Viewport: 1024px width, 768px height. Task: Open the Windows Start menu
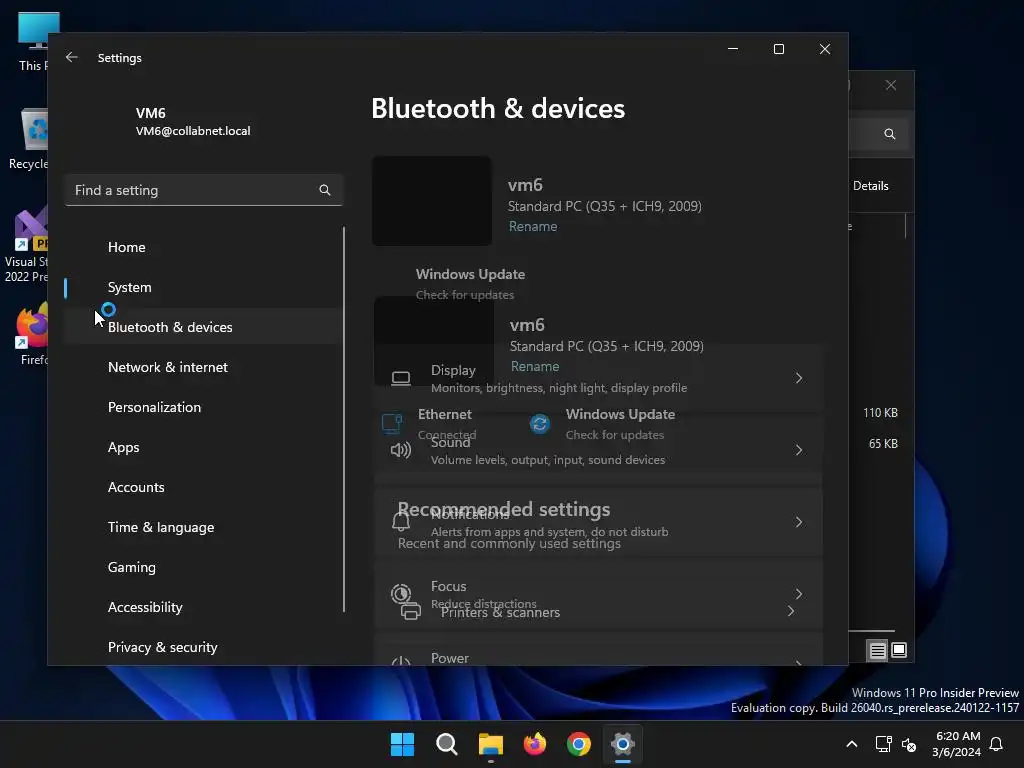click(402, 744)
